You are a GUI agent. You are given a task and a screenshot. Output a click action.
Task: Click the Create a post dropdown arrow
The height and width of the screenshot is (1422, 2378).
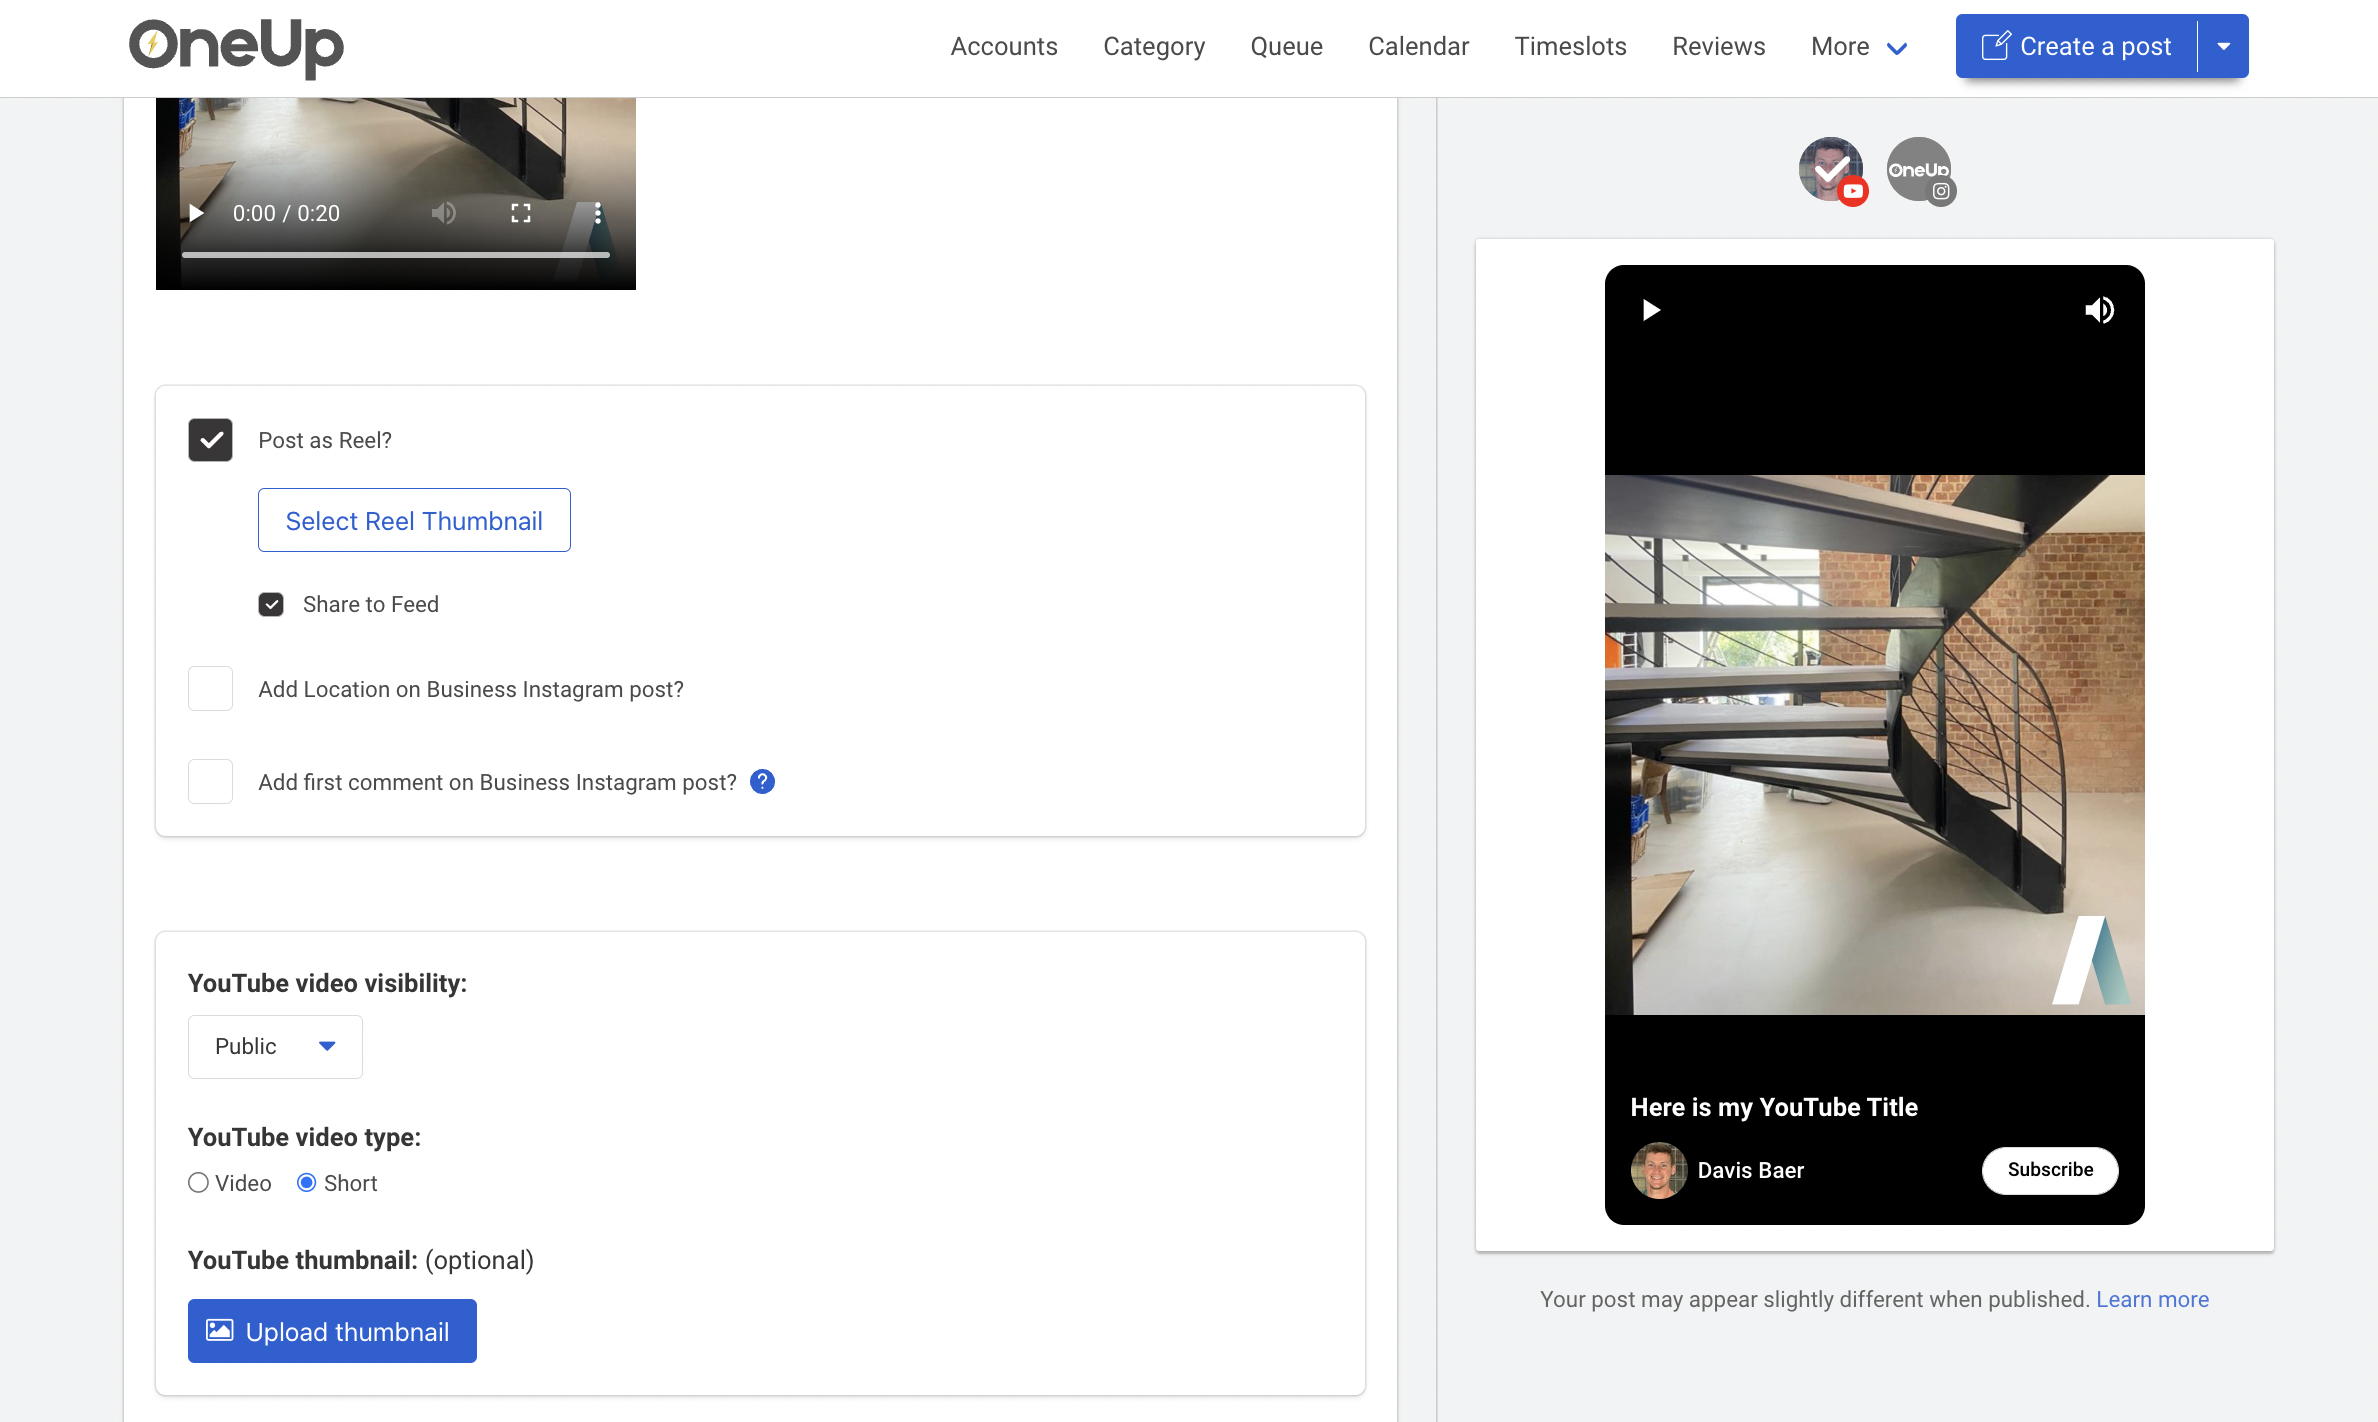[2229, 46]
